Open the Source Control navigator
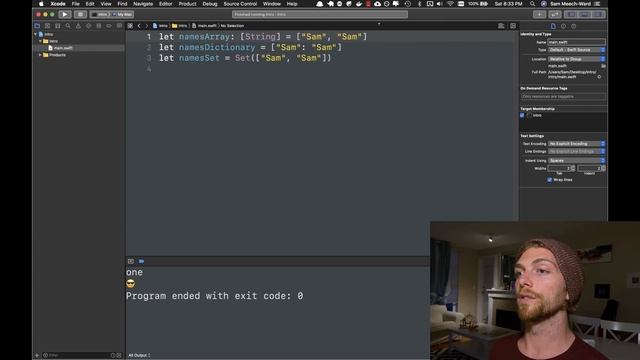Viewport: 640px width, 360px height. click(x=47, y=26)
